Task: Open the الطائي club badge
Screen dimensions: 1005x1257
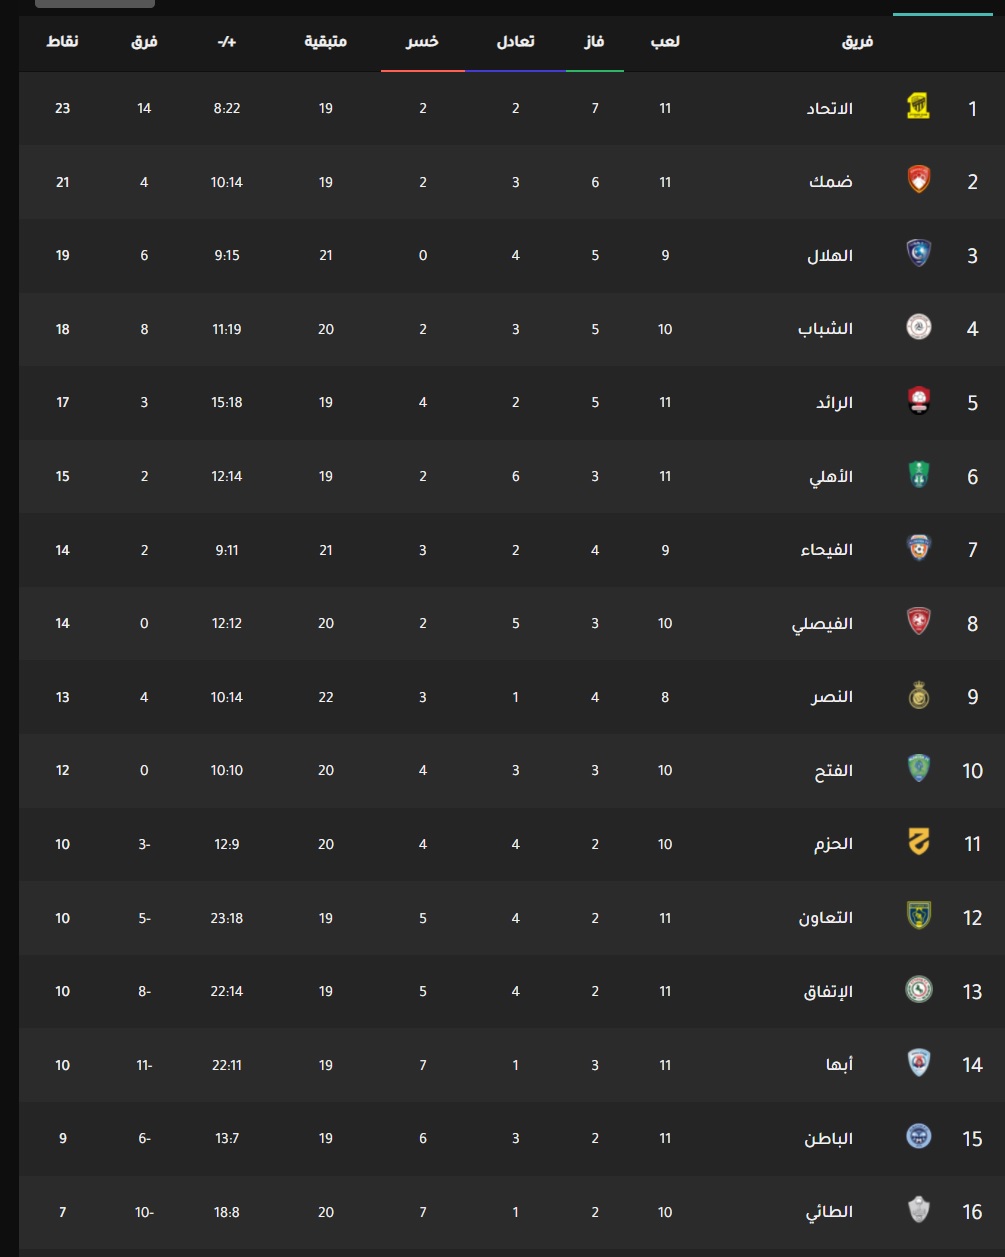Action: click(918, 1211)
